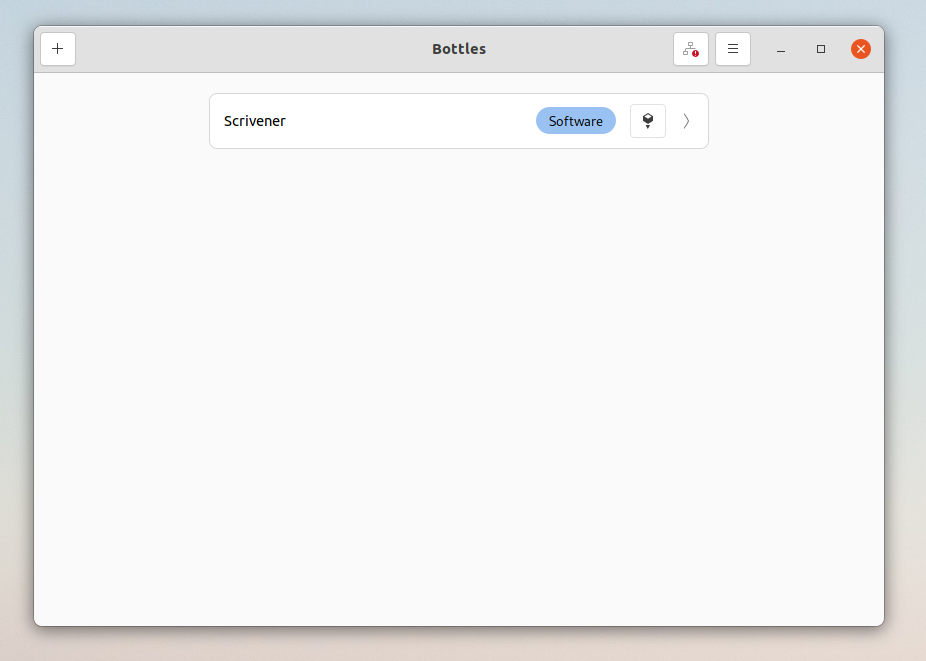Minimize the Bottles window
The height and width of the screenshot is (661, 926).
(781, 49)
